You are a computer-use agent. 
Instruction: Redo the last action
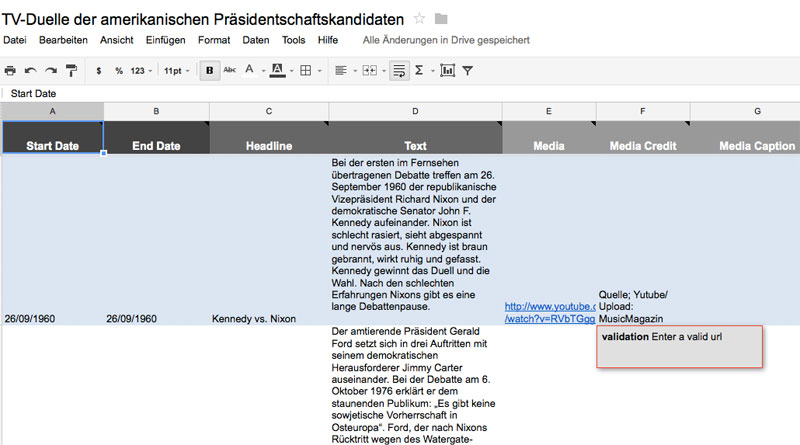(51, 70)
